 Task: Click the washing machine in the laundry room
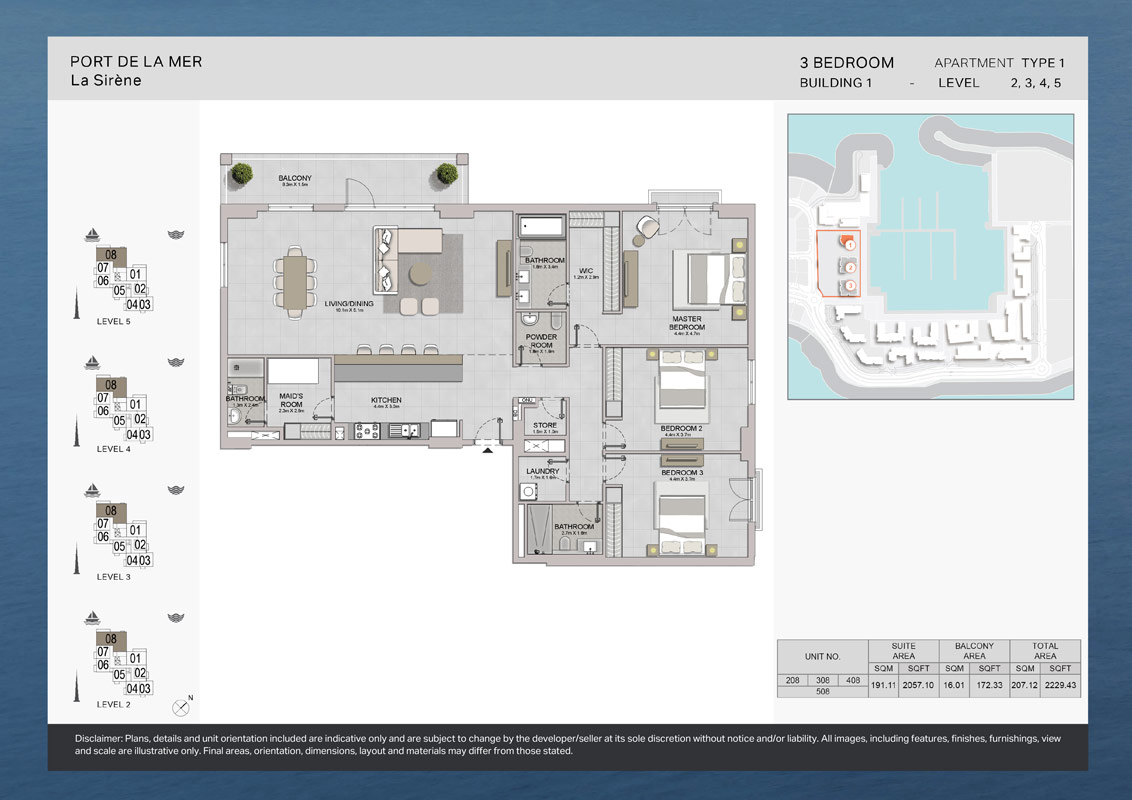(529, 492)
